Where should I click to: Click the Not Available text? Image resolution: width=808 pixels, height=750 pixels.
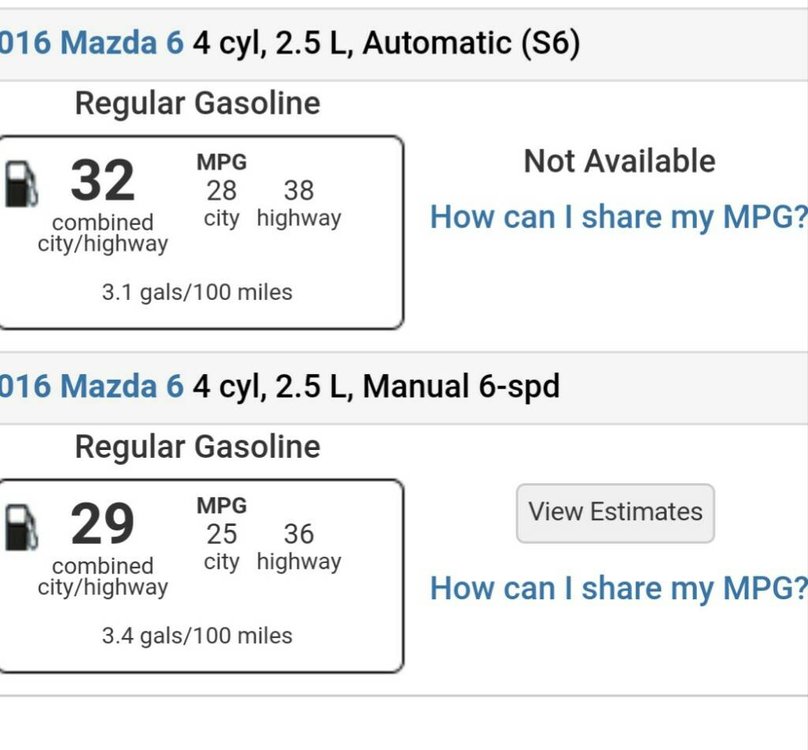(x=619, y=162)
